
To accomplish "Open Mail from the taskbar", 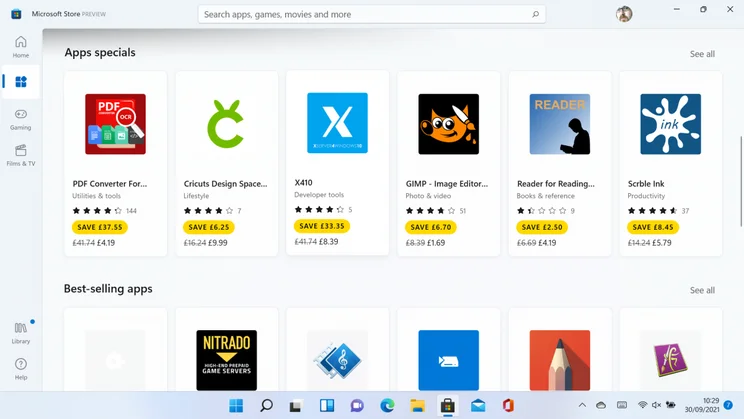I will [x=478, y=406].
